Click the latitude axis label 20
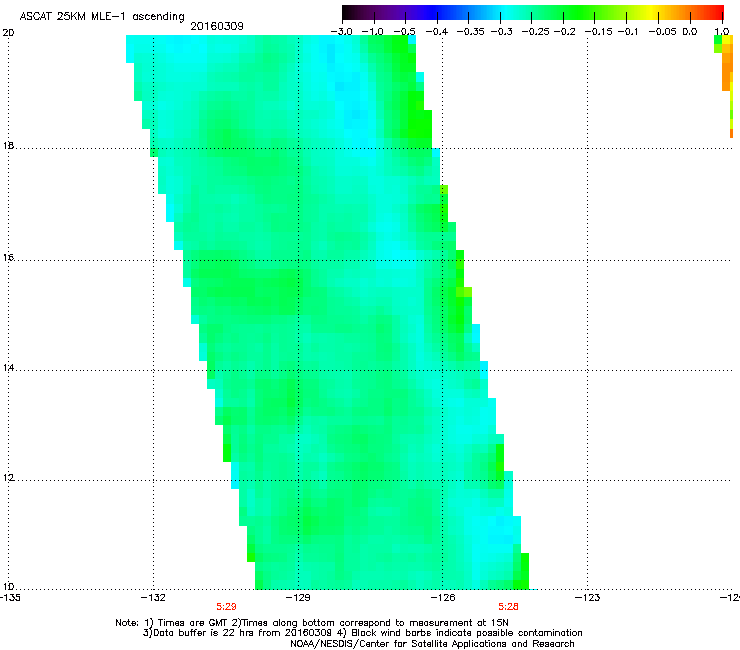Screen dimensions: 740x650 (8, 33)
